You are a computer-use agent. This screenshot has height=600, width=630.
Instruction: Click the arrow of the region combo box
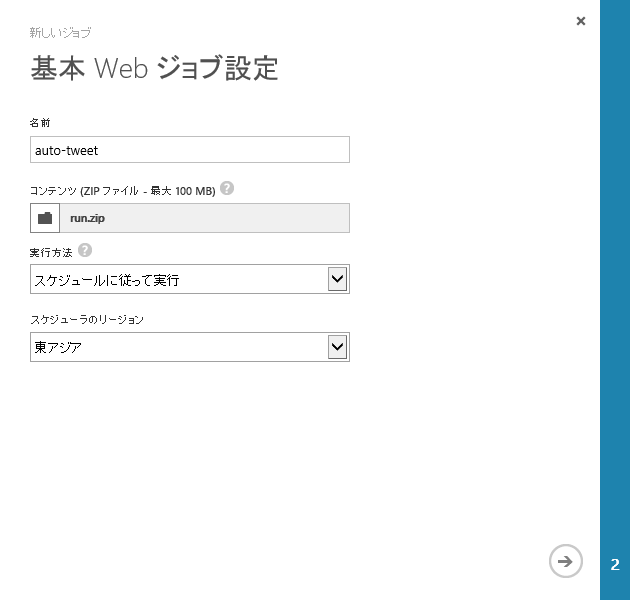pos(338,347)
